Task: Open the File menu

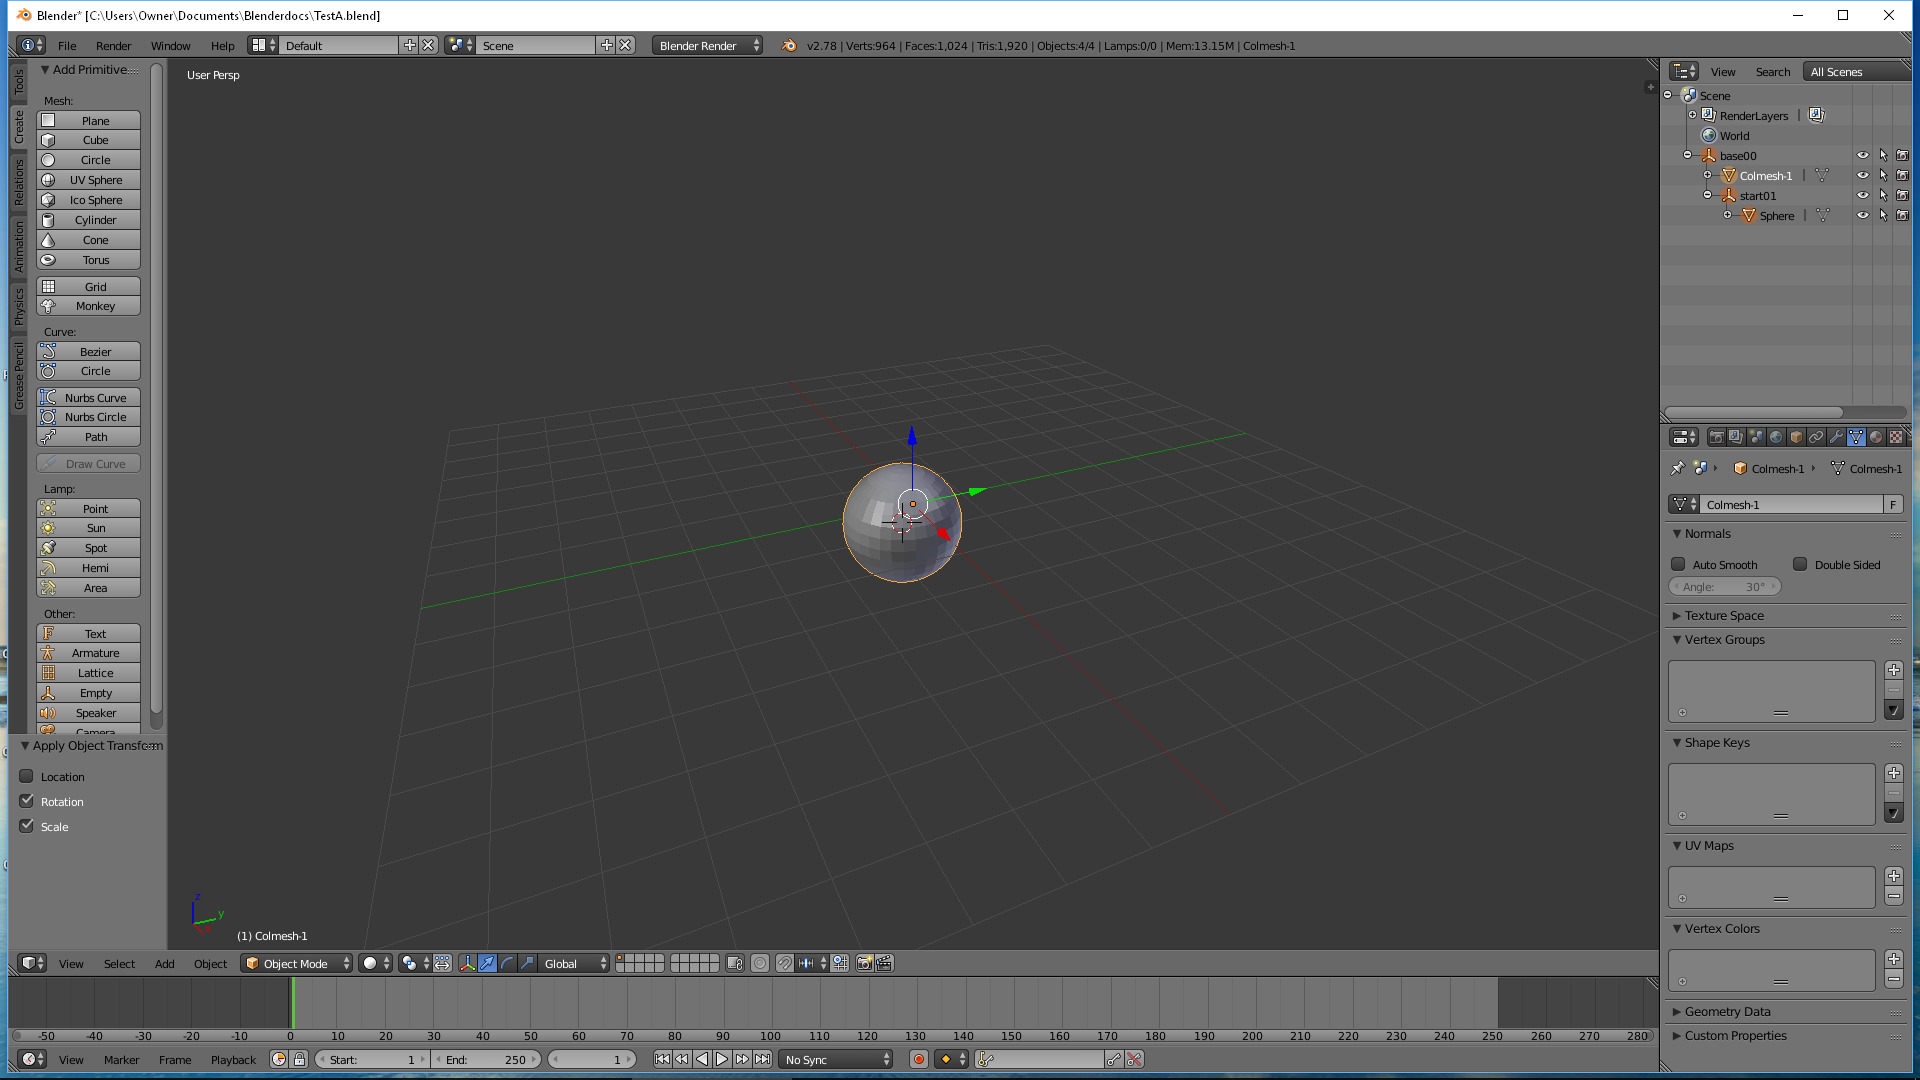Action: (67, 45)
